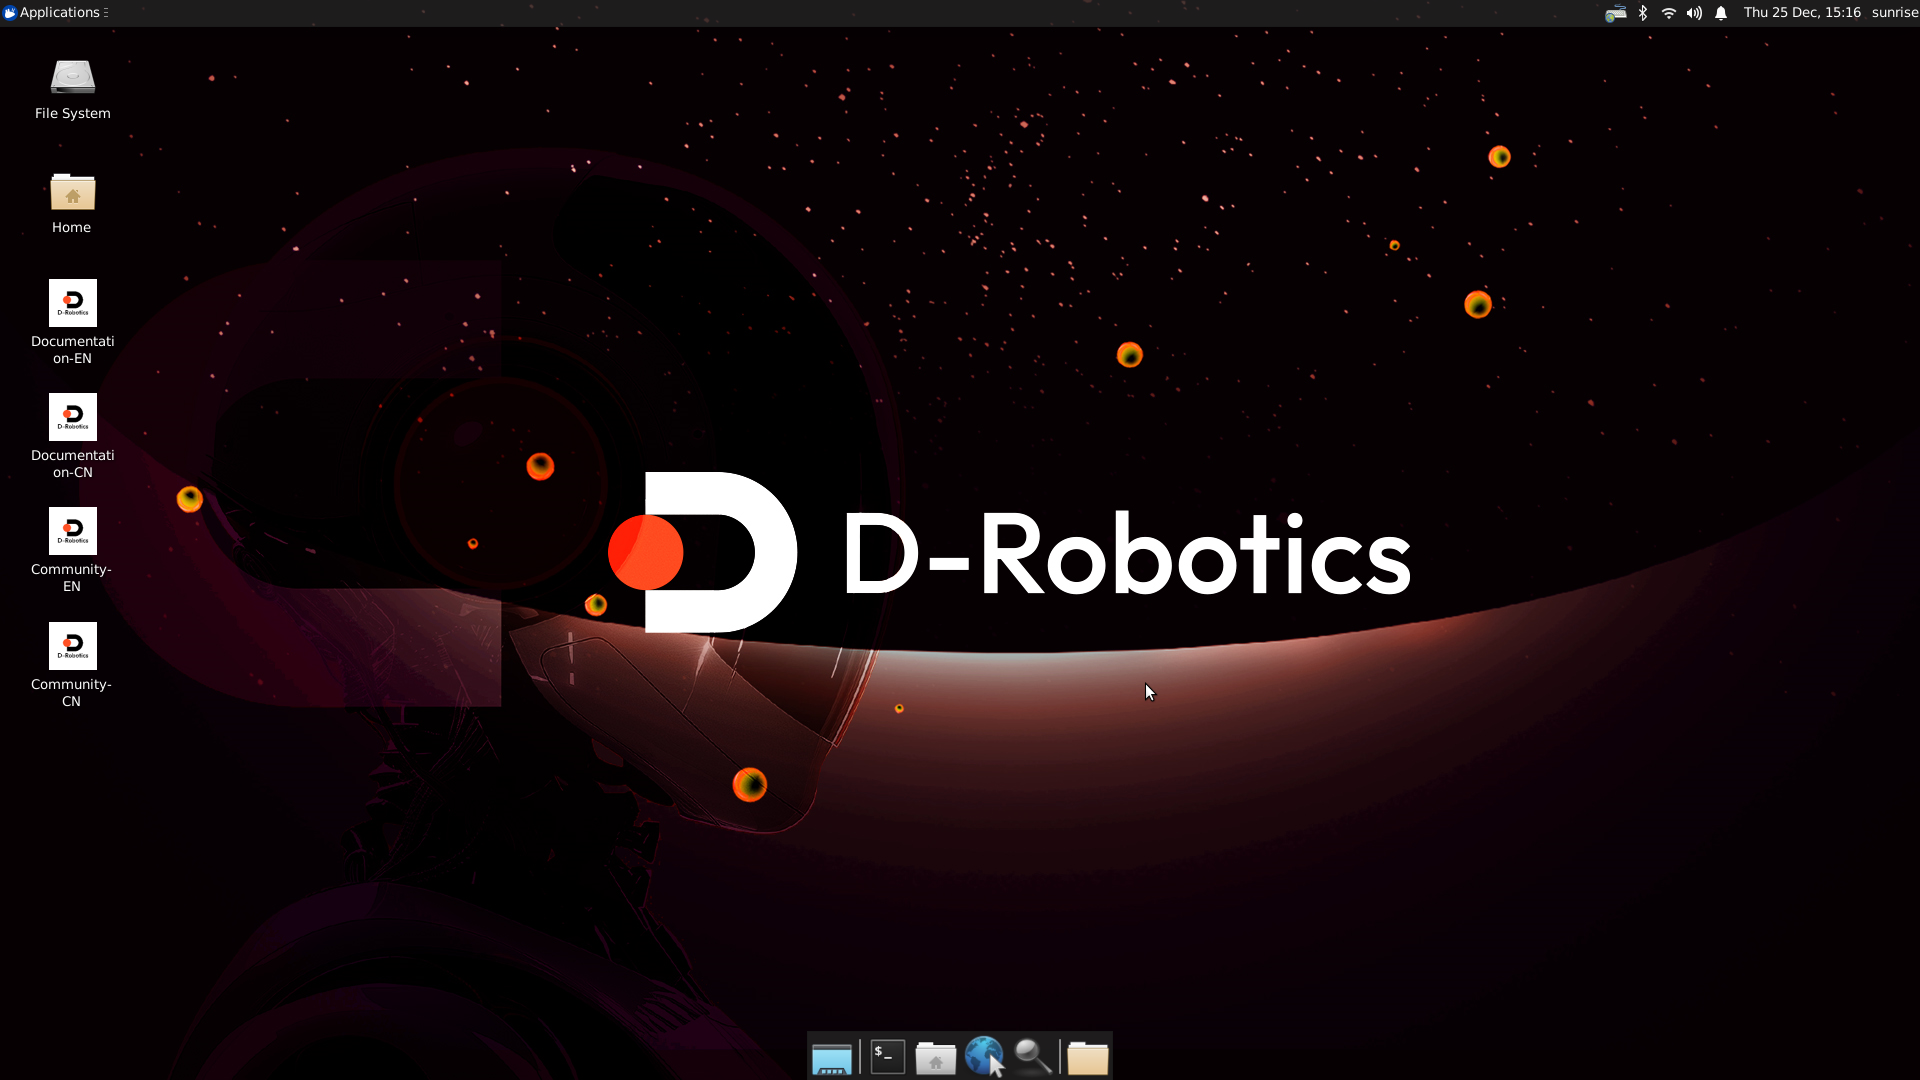Select Community-CN desktop shortcut
The width and height of the screenshot is (1920, 1080).
point(72,663)
